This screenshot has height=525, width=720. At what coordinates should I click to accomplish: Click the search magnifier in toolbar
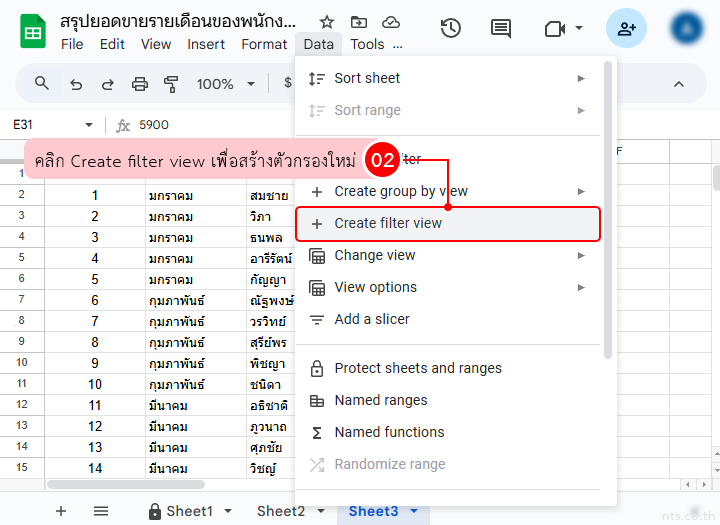[x=42, y=84]
